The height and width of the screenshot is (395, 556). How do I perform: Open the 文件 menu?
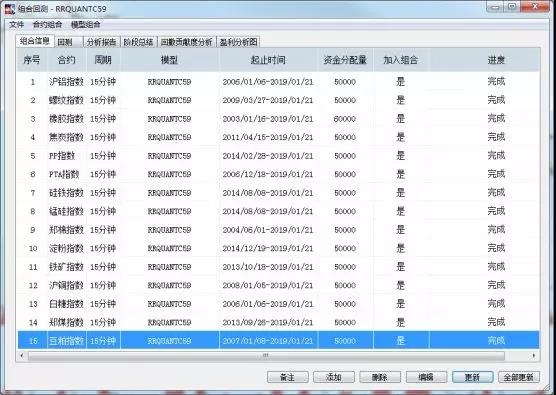pyautogui.click(x=17, y=24)
